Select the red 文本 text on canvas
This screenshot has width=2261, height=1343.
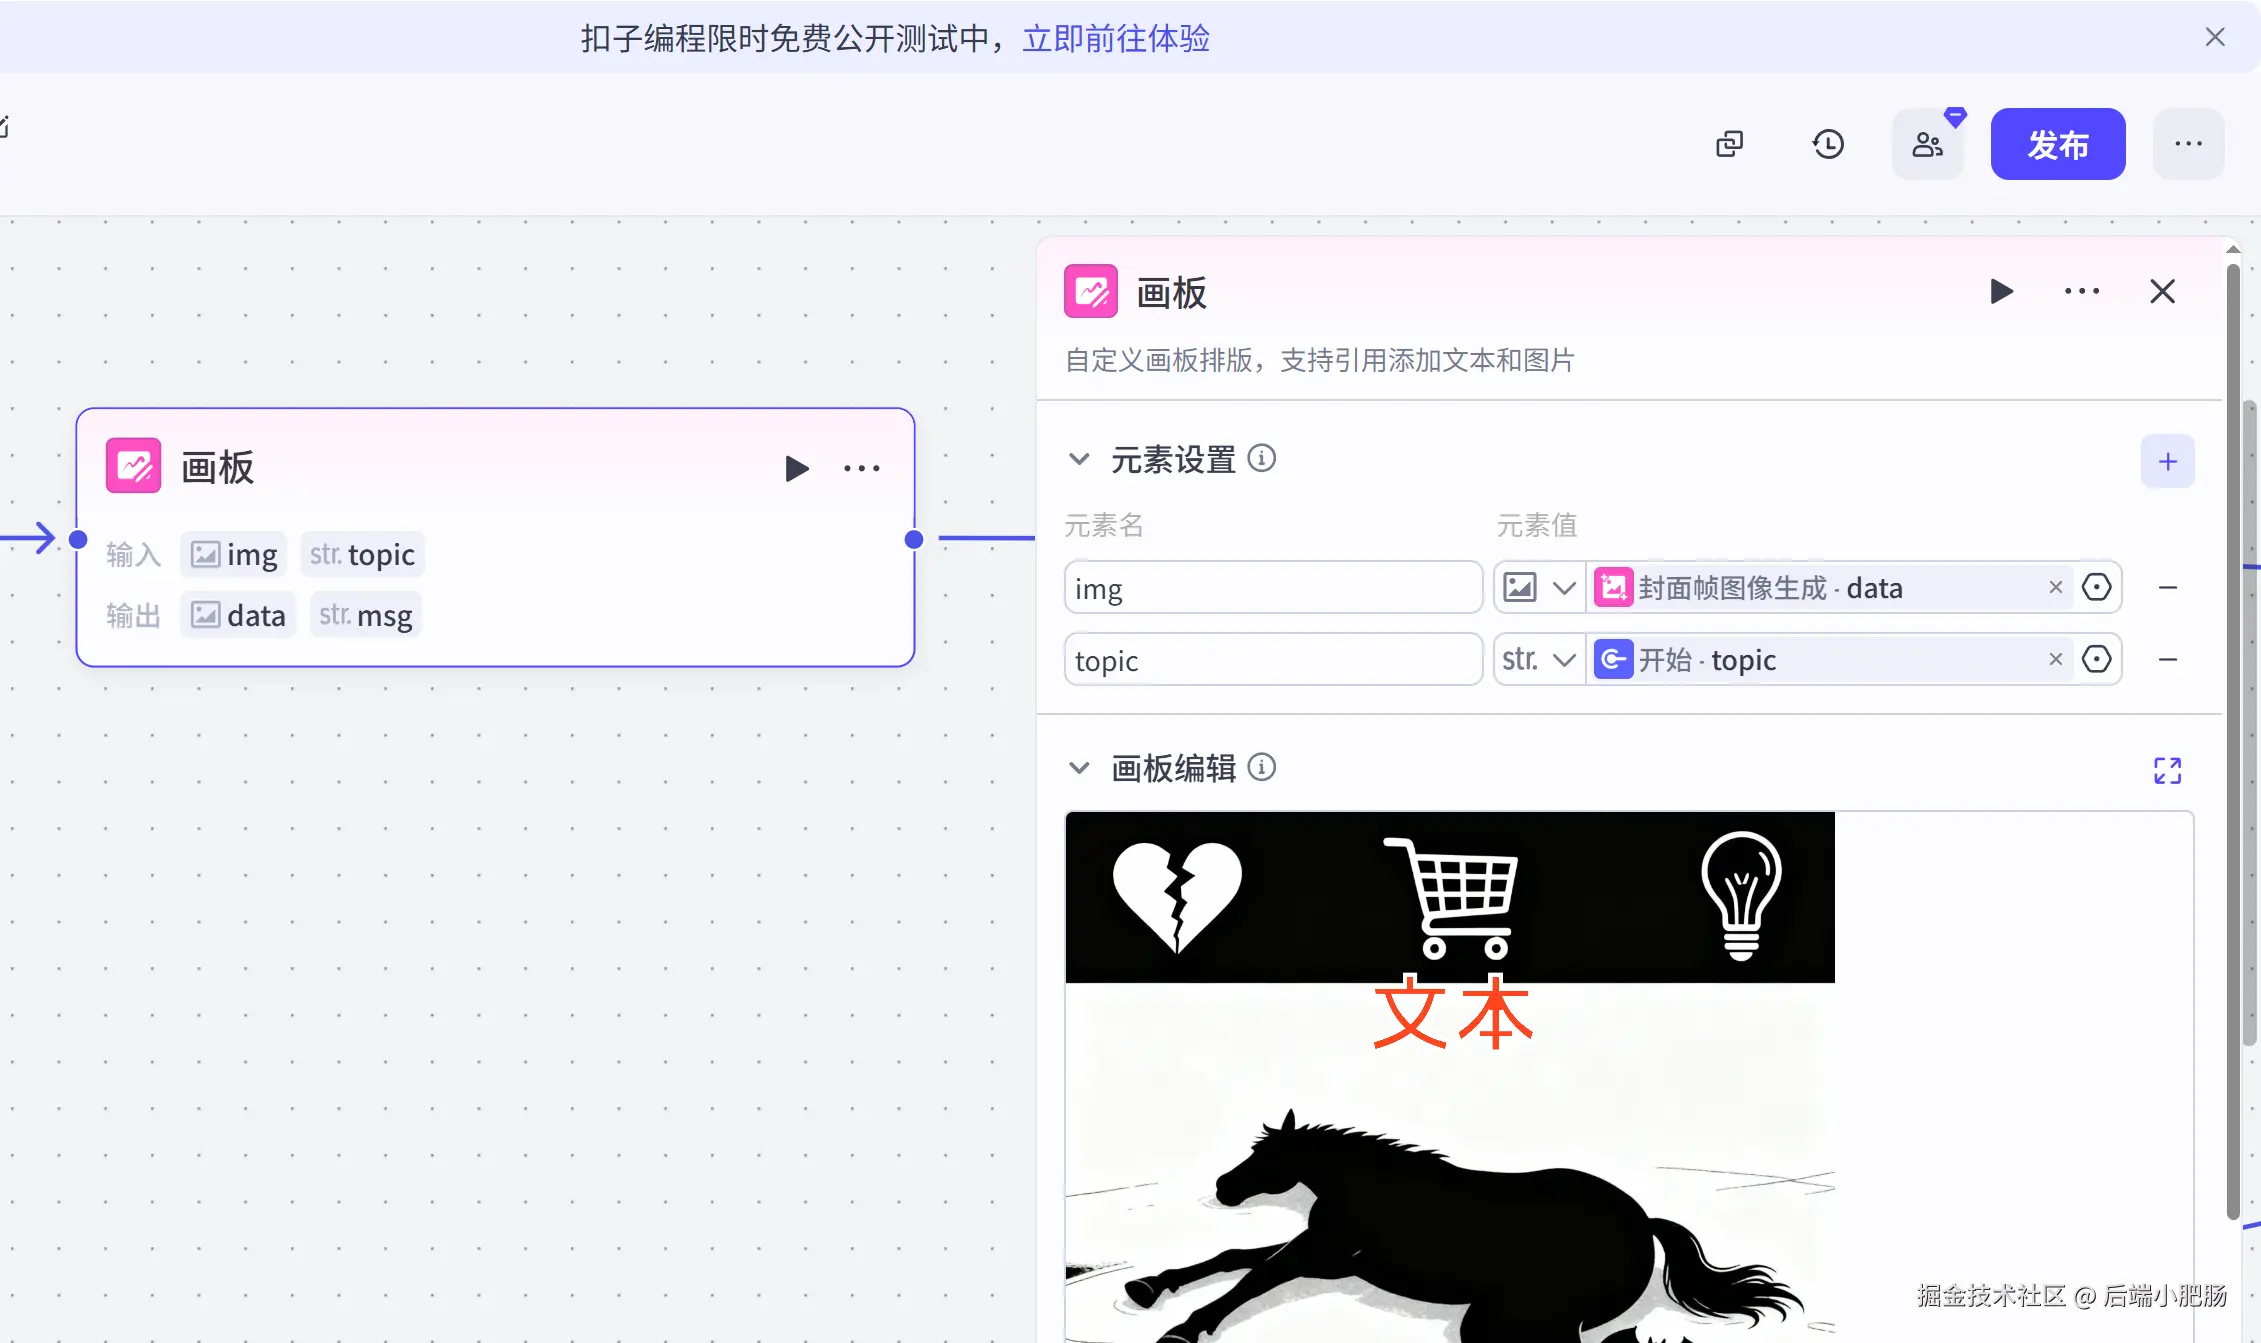(1452, 1013)
